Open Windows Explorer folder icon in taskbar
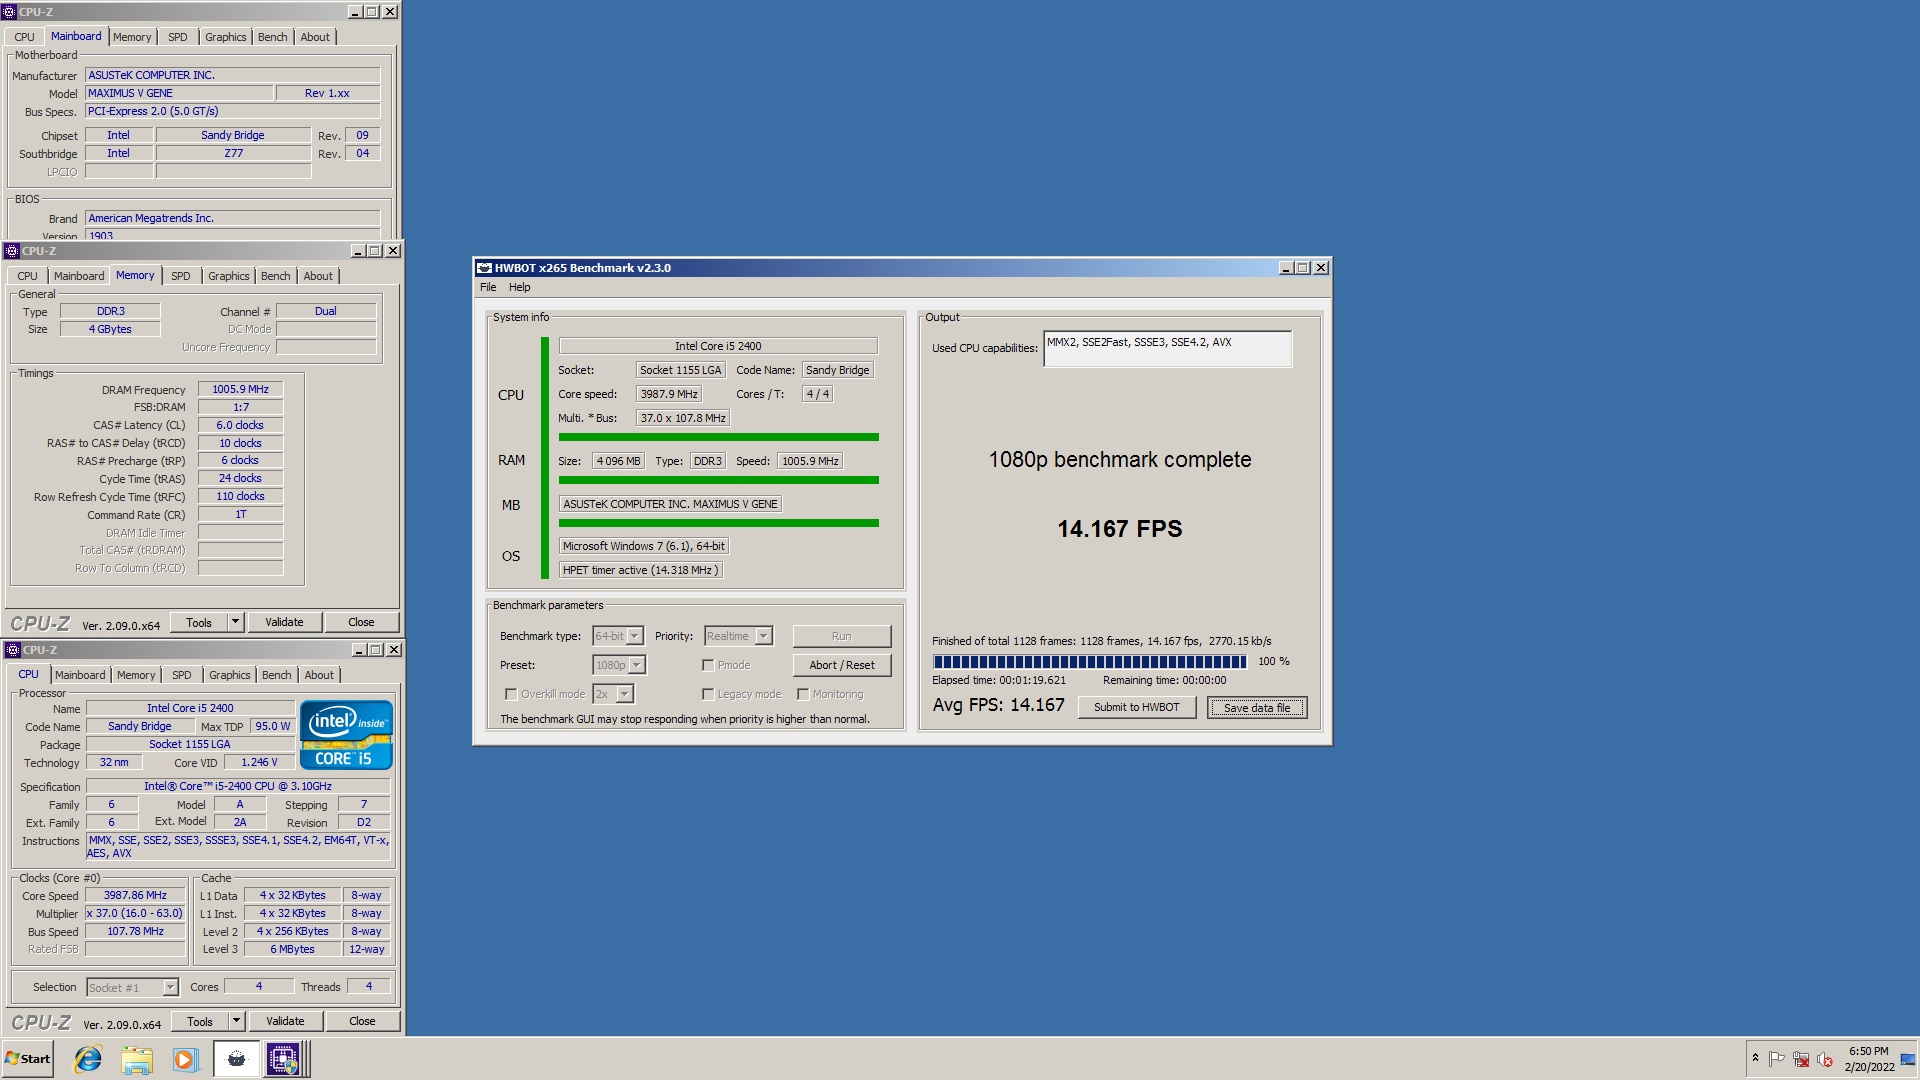This screenshot has width=1920, height=1080. pos(137,1059)
